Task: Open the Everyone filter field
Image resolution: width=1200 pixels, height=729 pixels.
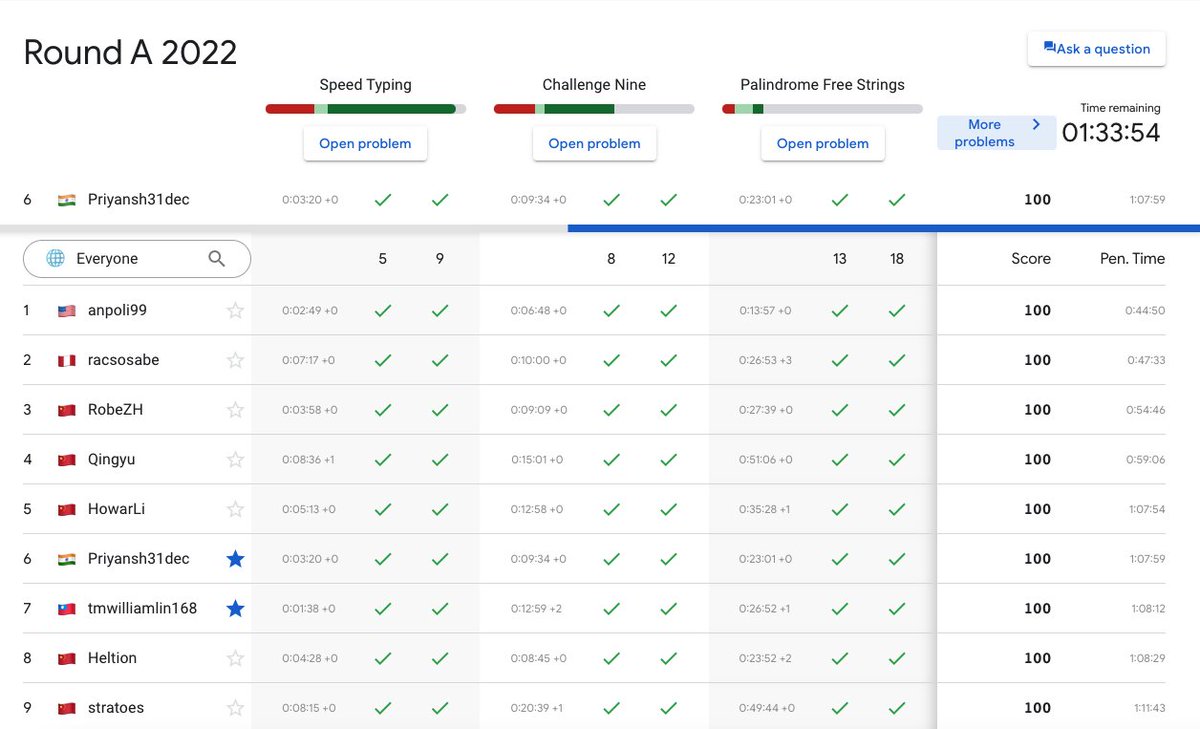Action: click(137, 259)
